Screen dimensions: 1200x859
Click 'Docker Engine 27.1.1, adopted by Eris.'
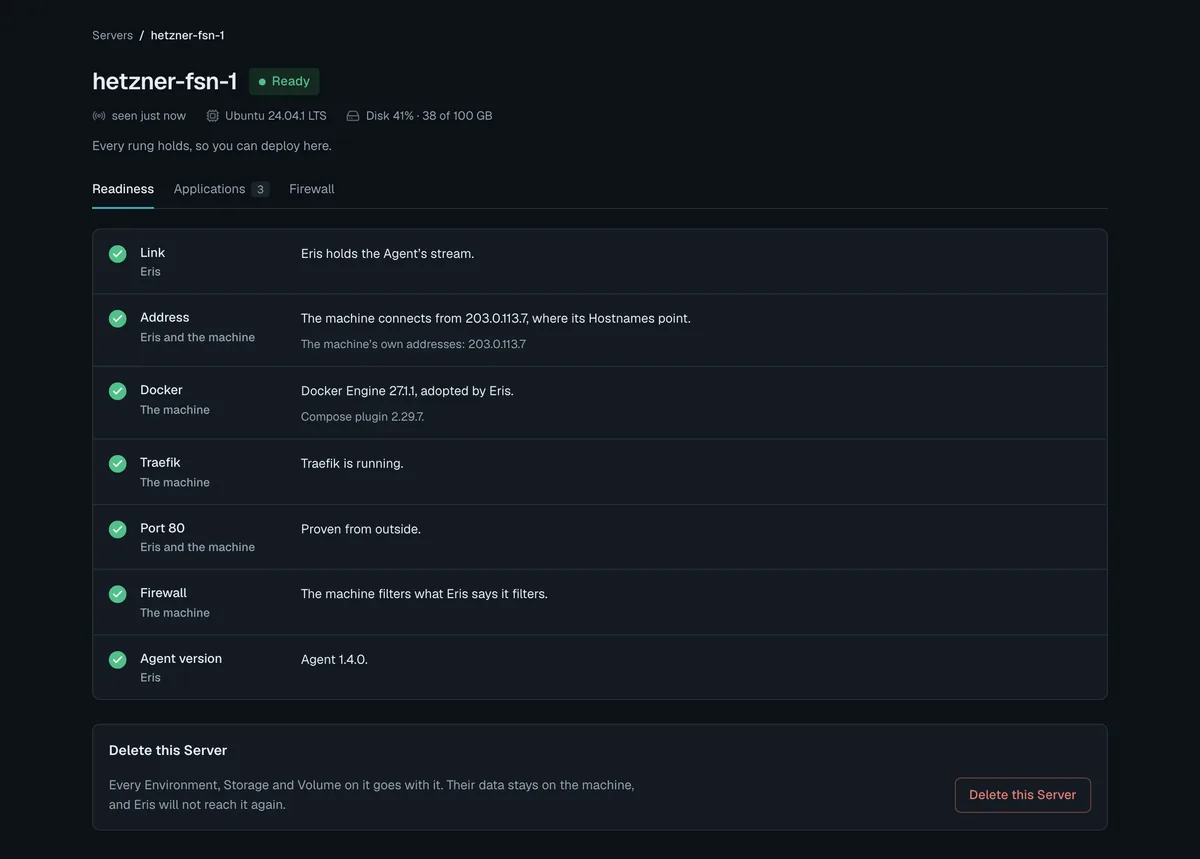coord(407,391)
